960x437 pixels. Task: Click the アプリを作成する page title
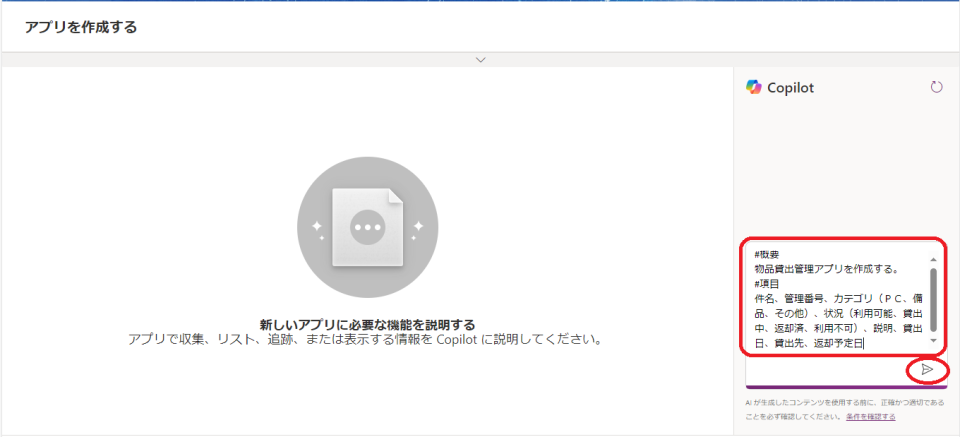81,27
